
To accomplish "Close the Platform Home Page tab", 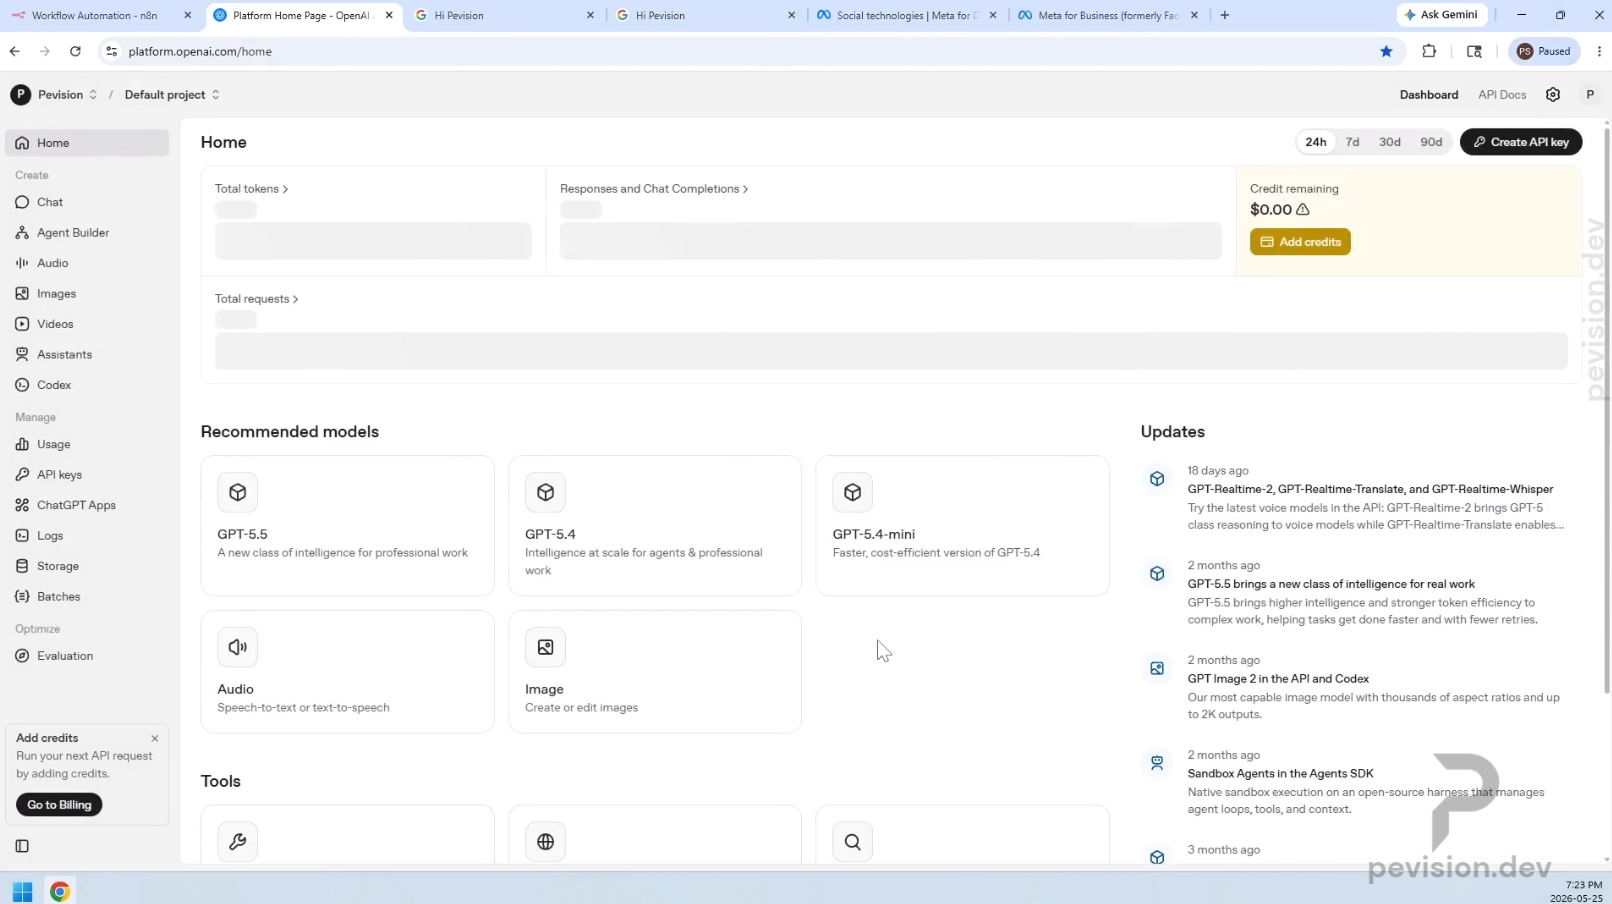I will pos(389,15).
